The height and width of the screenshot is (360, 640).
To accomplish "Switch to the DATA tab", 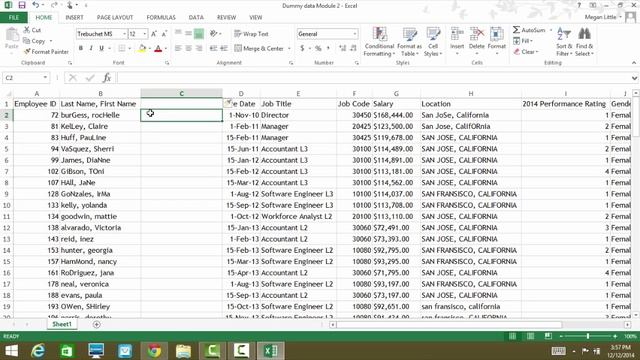I will [x=196, y=18].
